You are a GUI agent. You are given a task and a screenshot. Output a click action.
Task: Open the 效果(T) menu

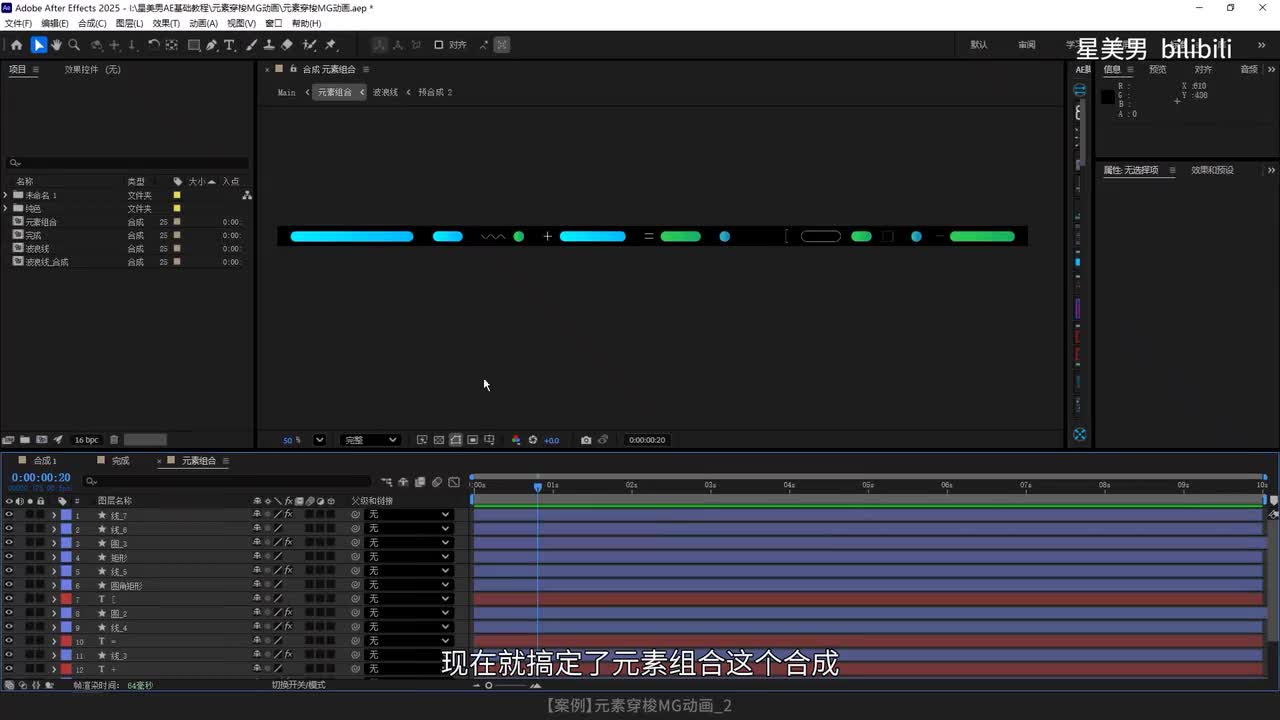(166, 23)
